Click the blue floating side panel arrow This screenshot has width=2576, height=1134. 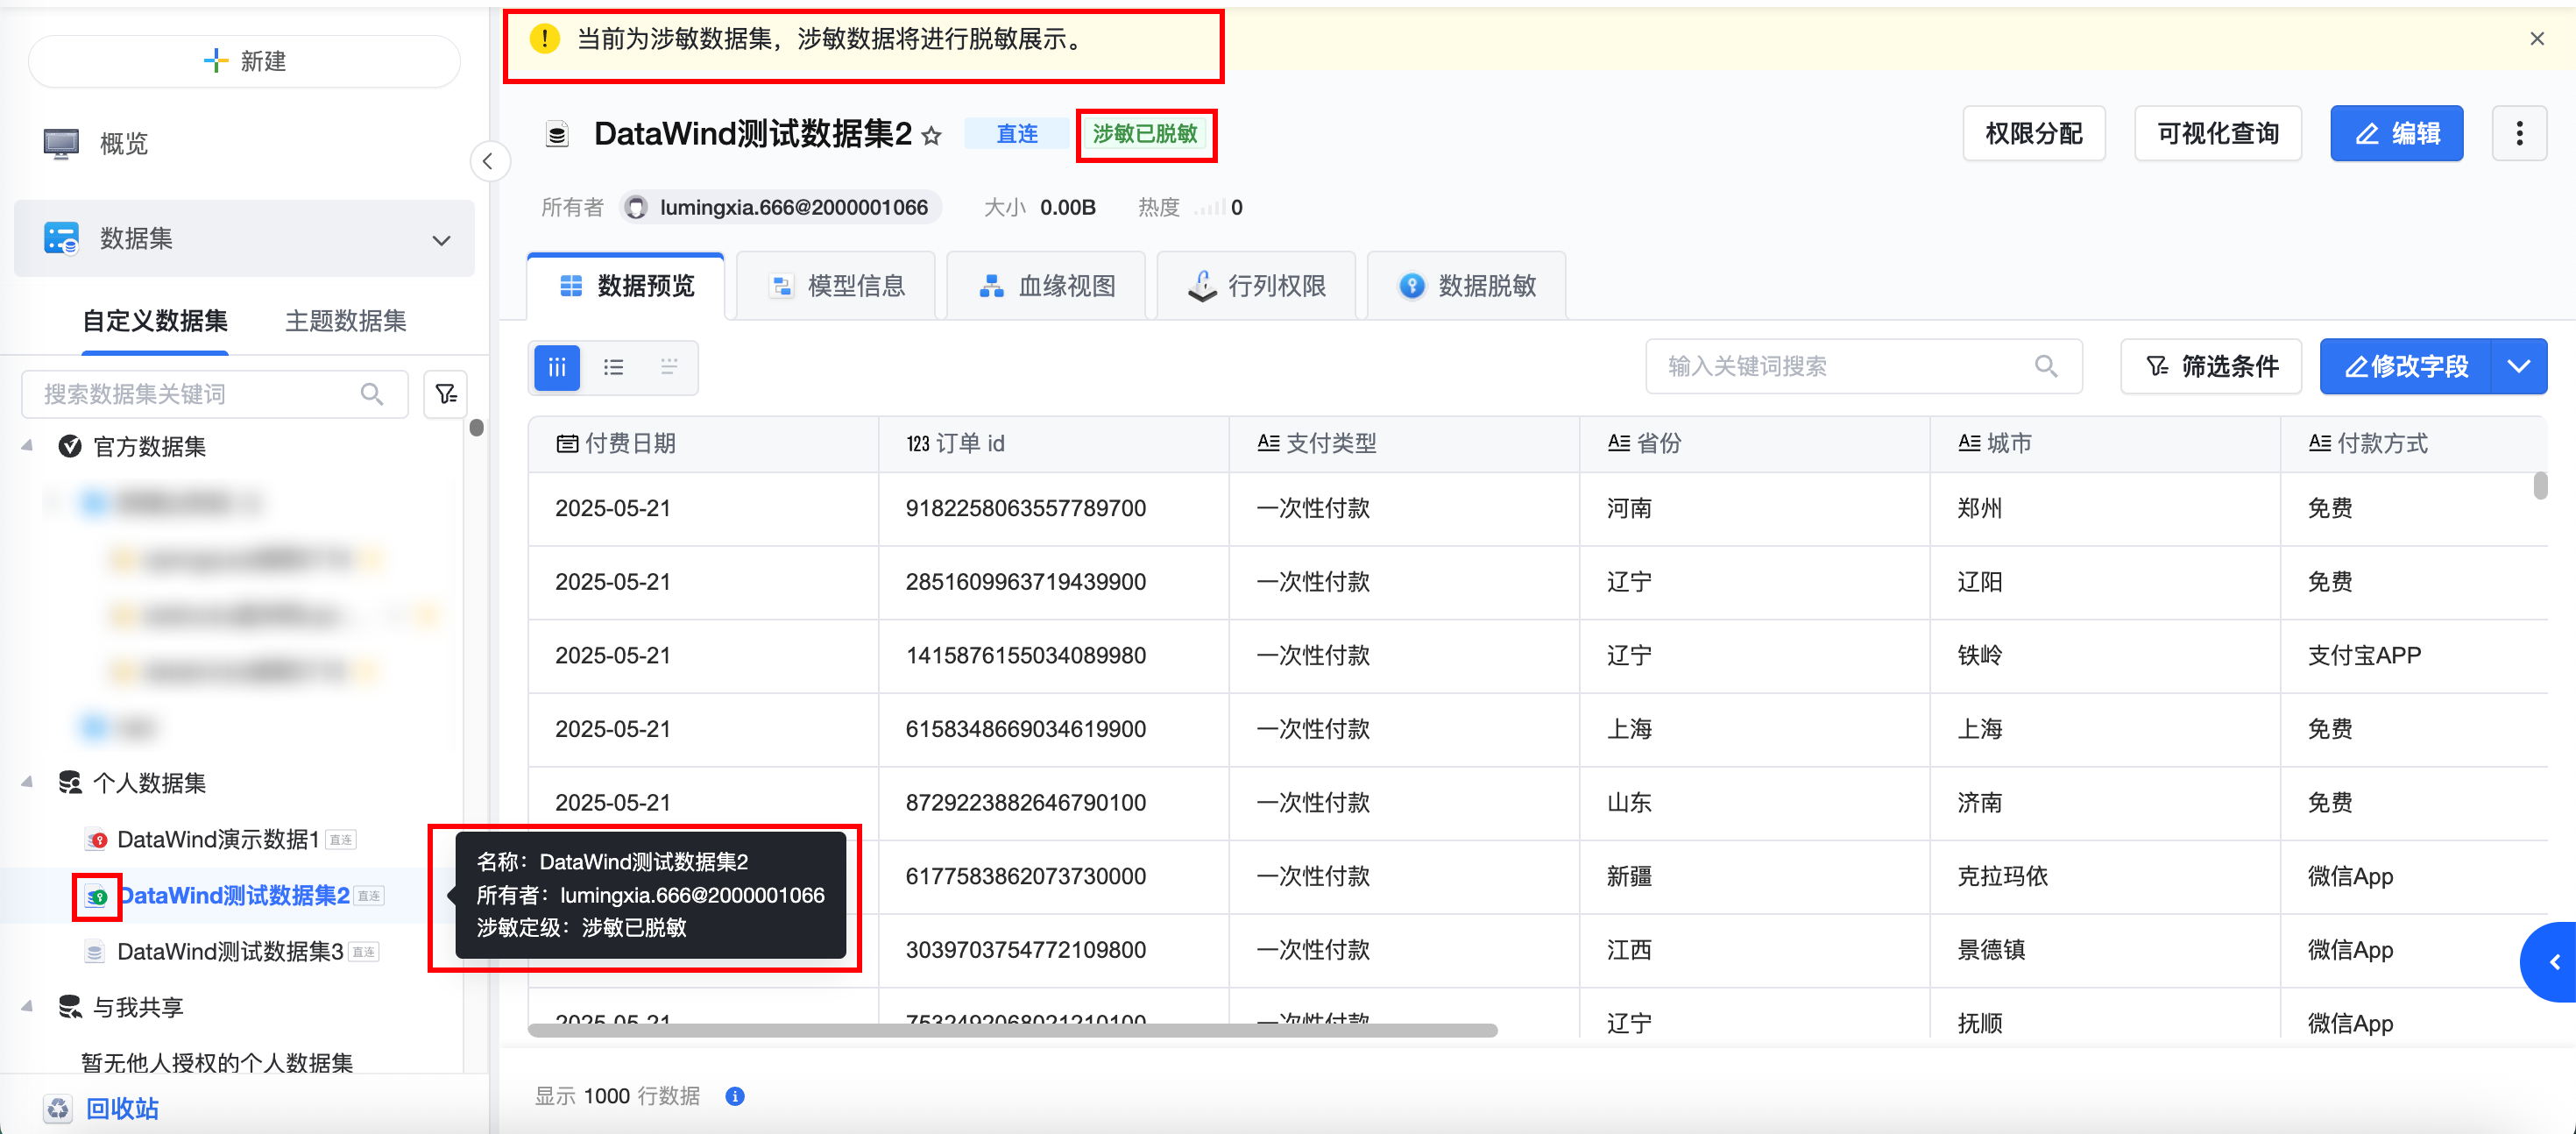click(2553, 961)
